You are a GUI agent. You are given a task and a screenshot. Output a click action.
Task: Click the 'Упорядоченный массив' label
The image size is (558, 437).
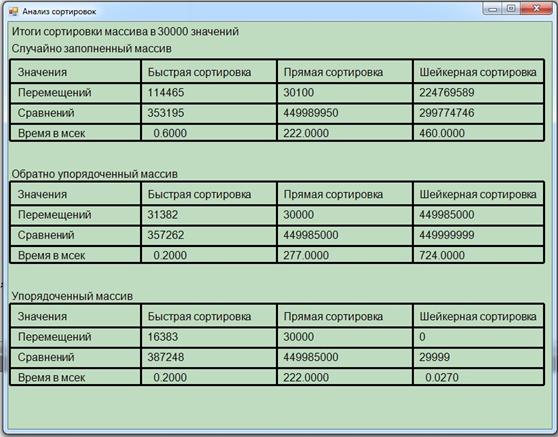tap(72, 296)
